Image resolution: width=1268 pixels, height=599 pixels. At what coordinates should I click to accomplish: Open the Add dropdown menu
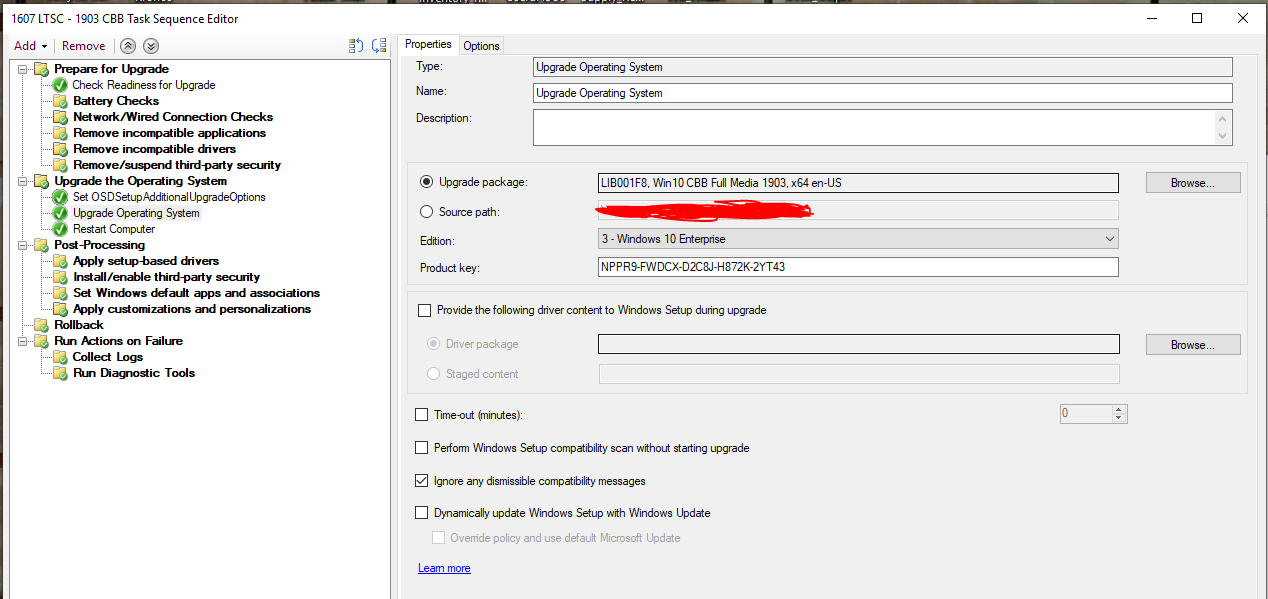pos(30,46)
